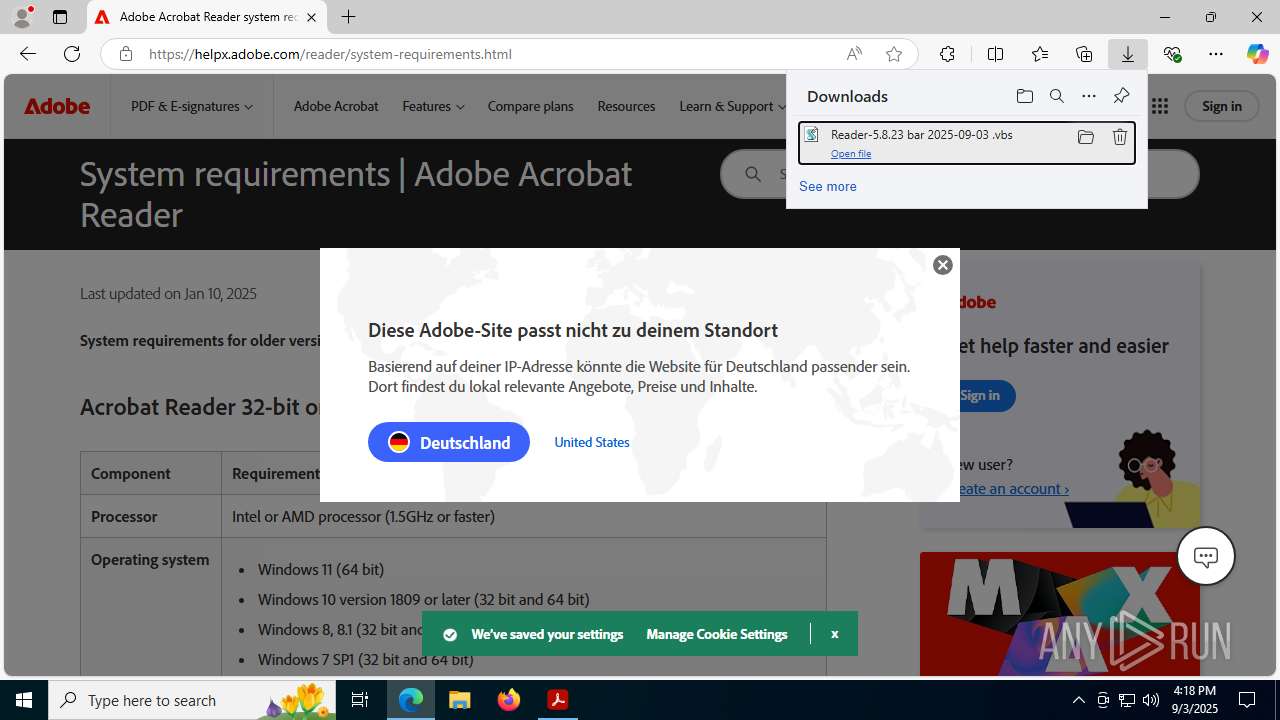Click the Downloads toolbar icon
This screenshot has height=720, width=1280.
click(x=1128, y=54)
